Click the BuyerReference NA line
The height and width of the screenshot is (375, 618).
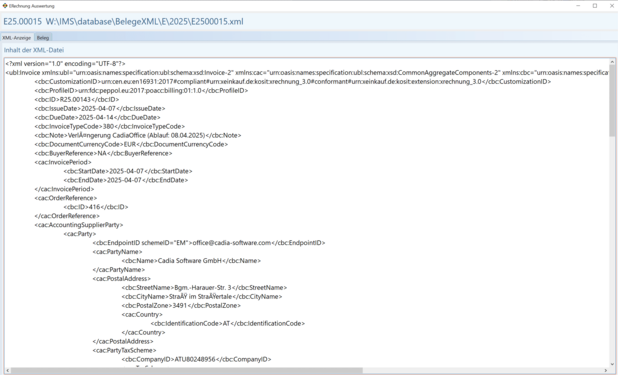(x=103, y=153)
